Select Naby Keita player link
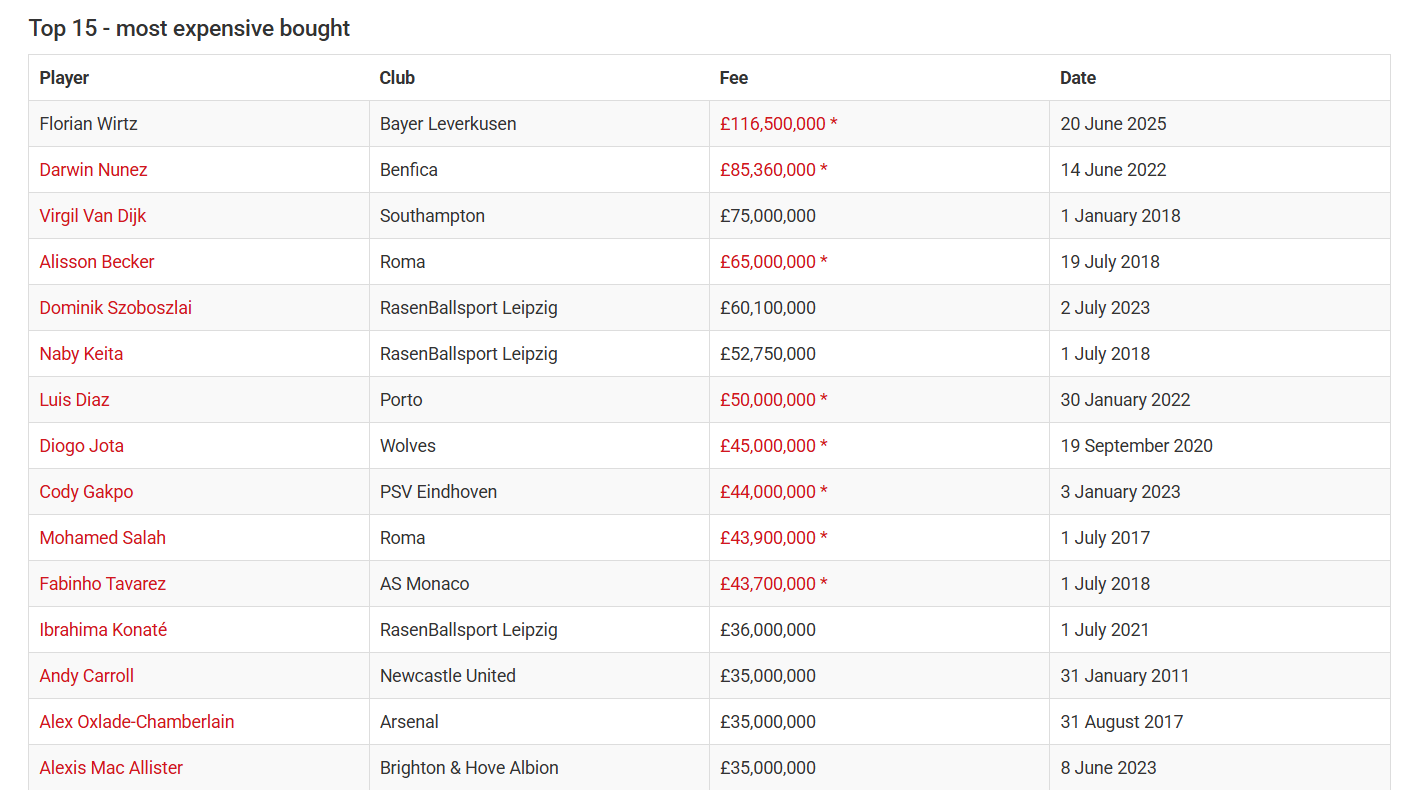 81,354
